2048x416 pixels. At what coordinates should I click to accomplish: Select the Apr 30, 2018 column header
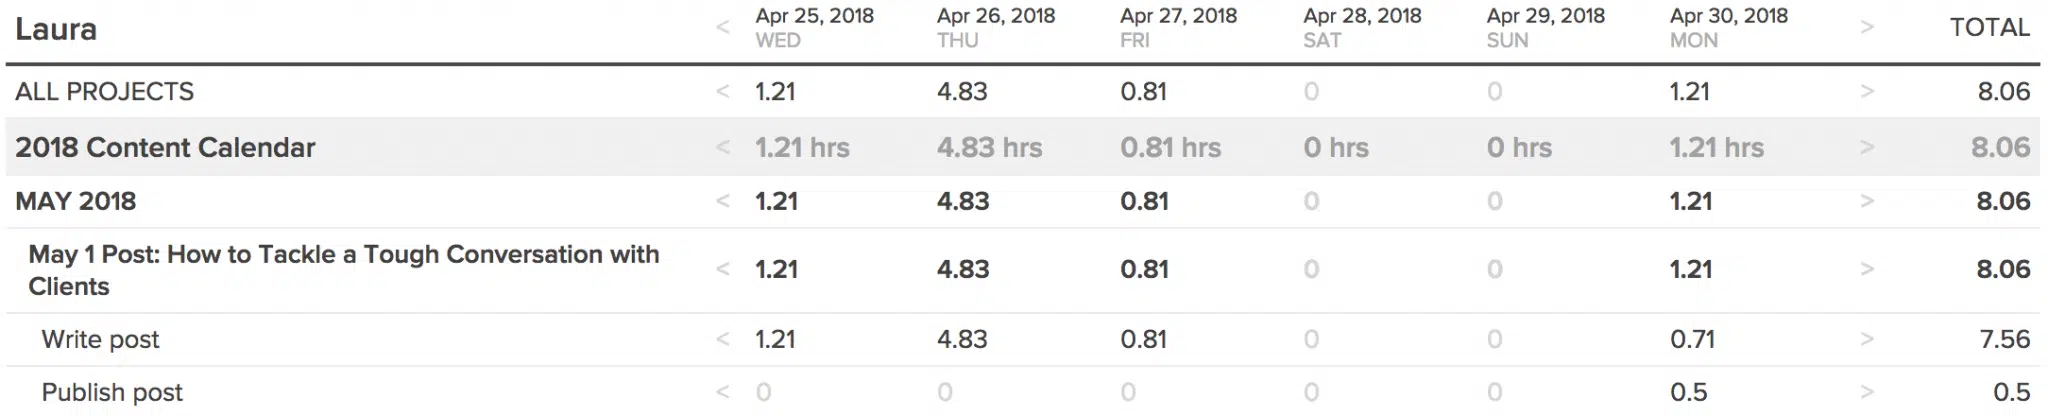pos(1729,27)
